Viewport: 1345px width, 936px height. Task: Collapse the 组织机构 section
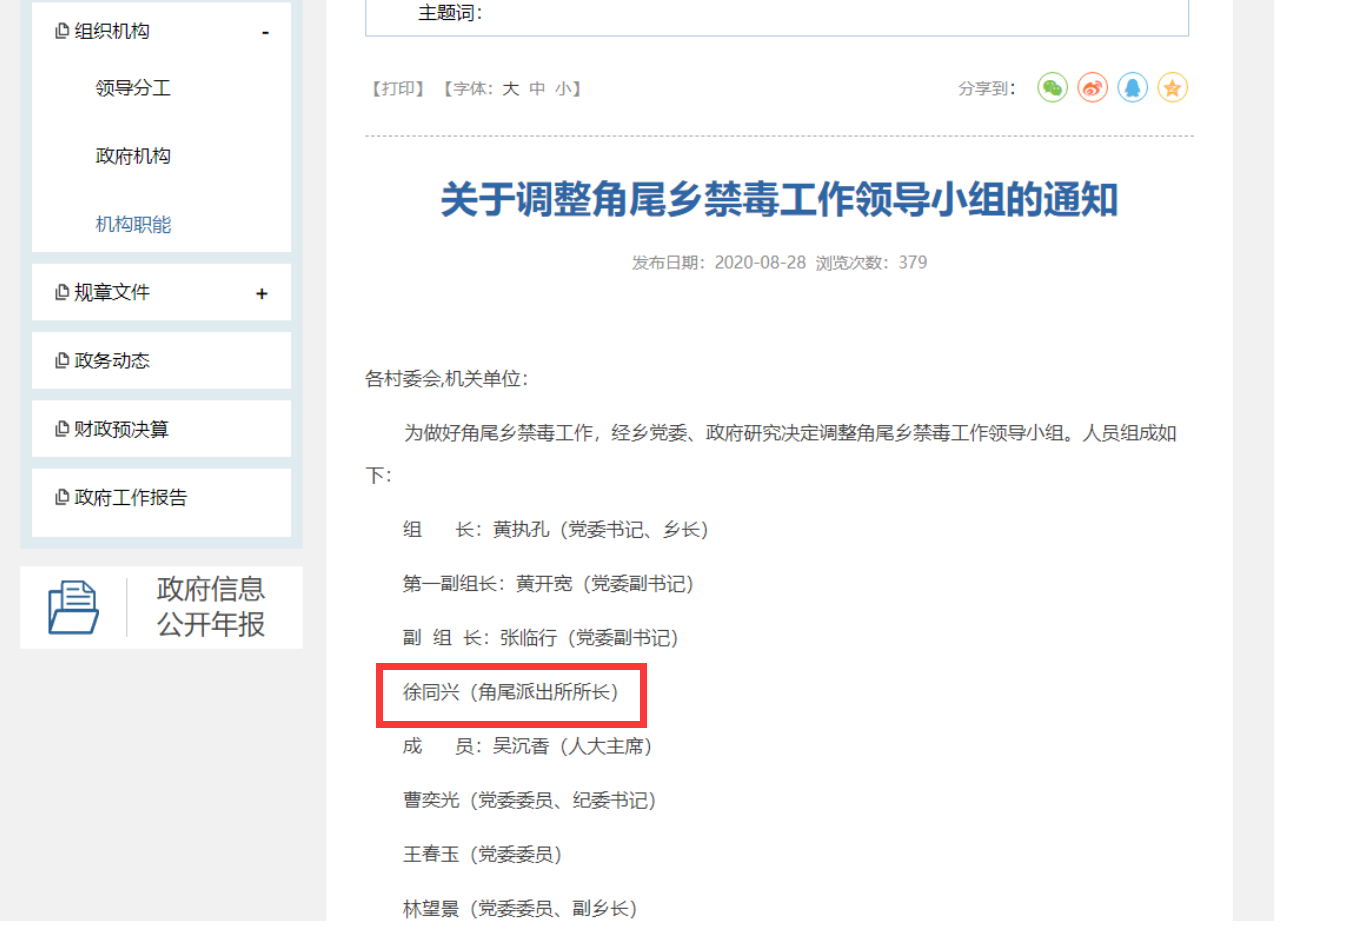pos(264,31)
